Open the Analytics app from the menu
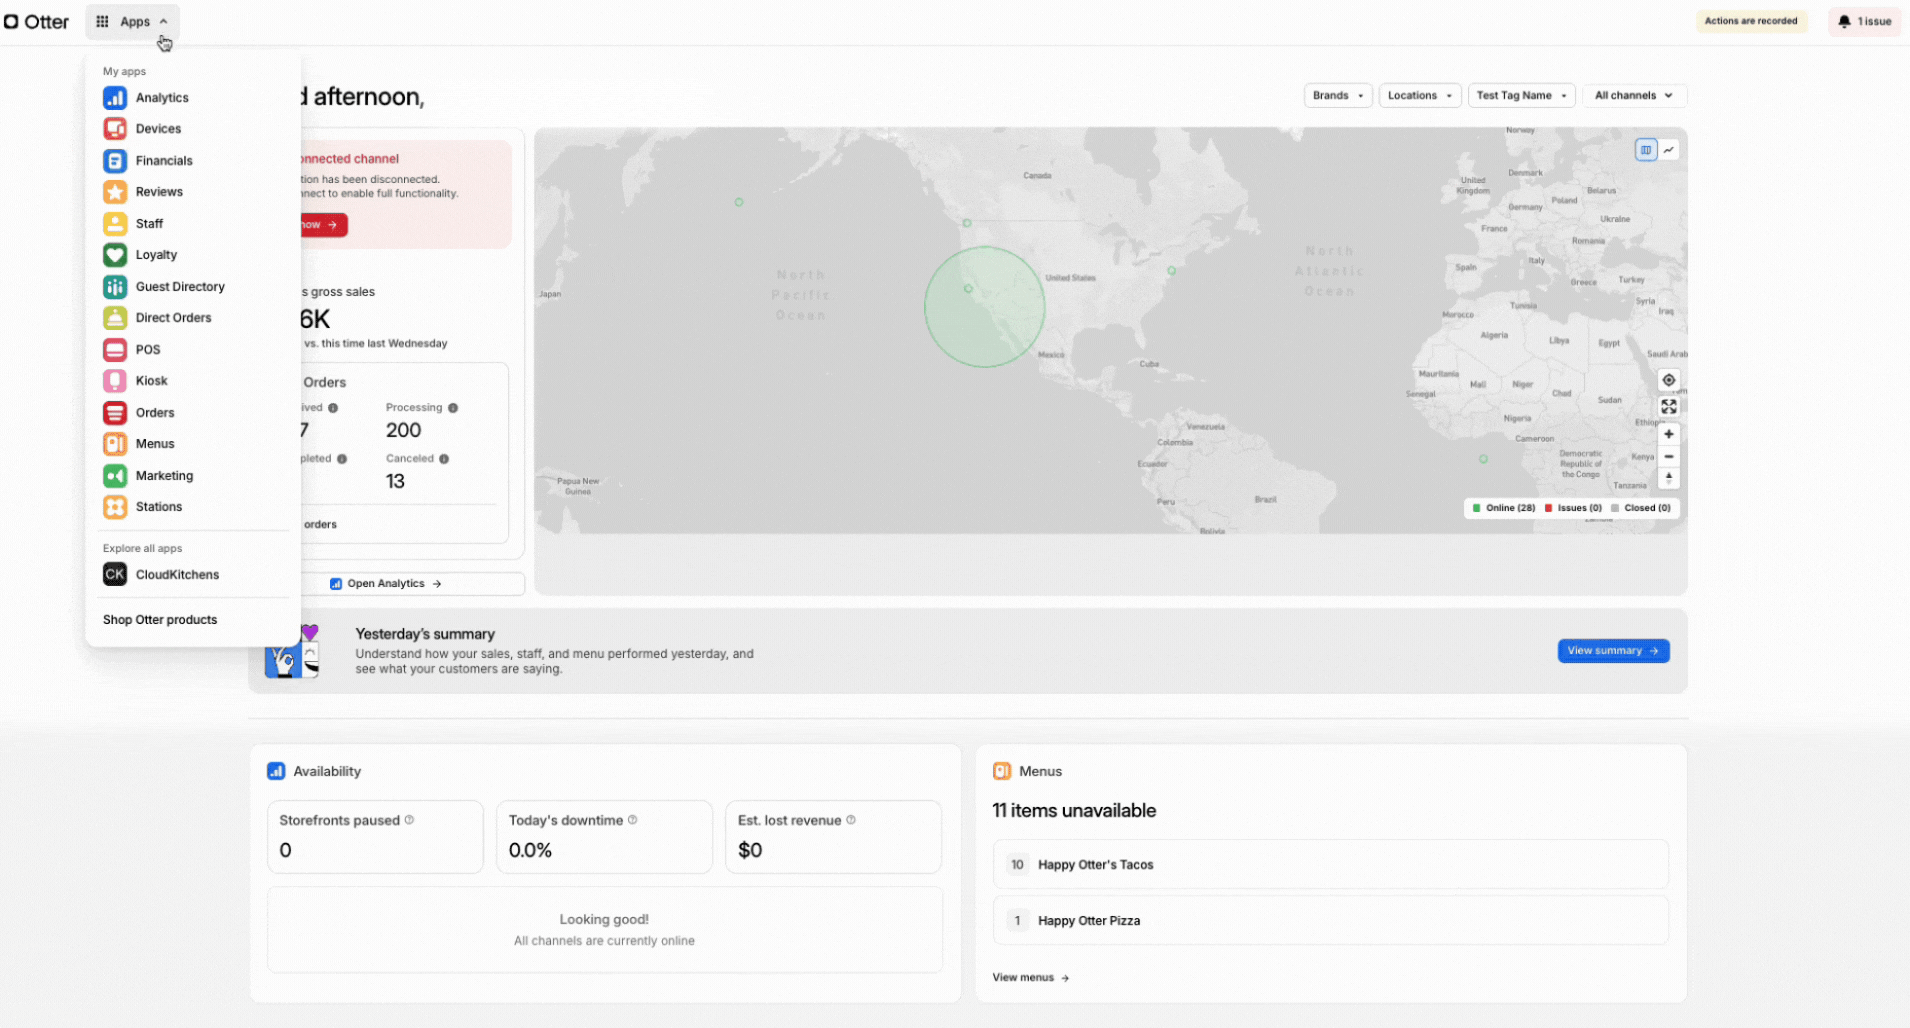This screenshot has height=1028, width=1910. 161,98
